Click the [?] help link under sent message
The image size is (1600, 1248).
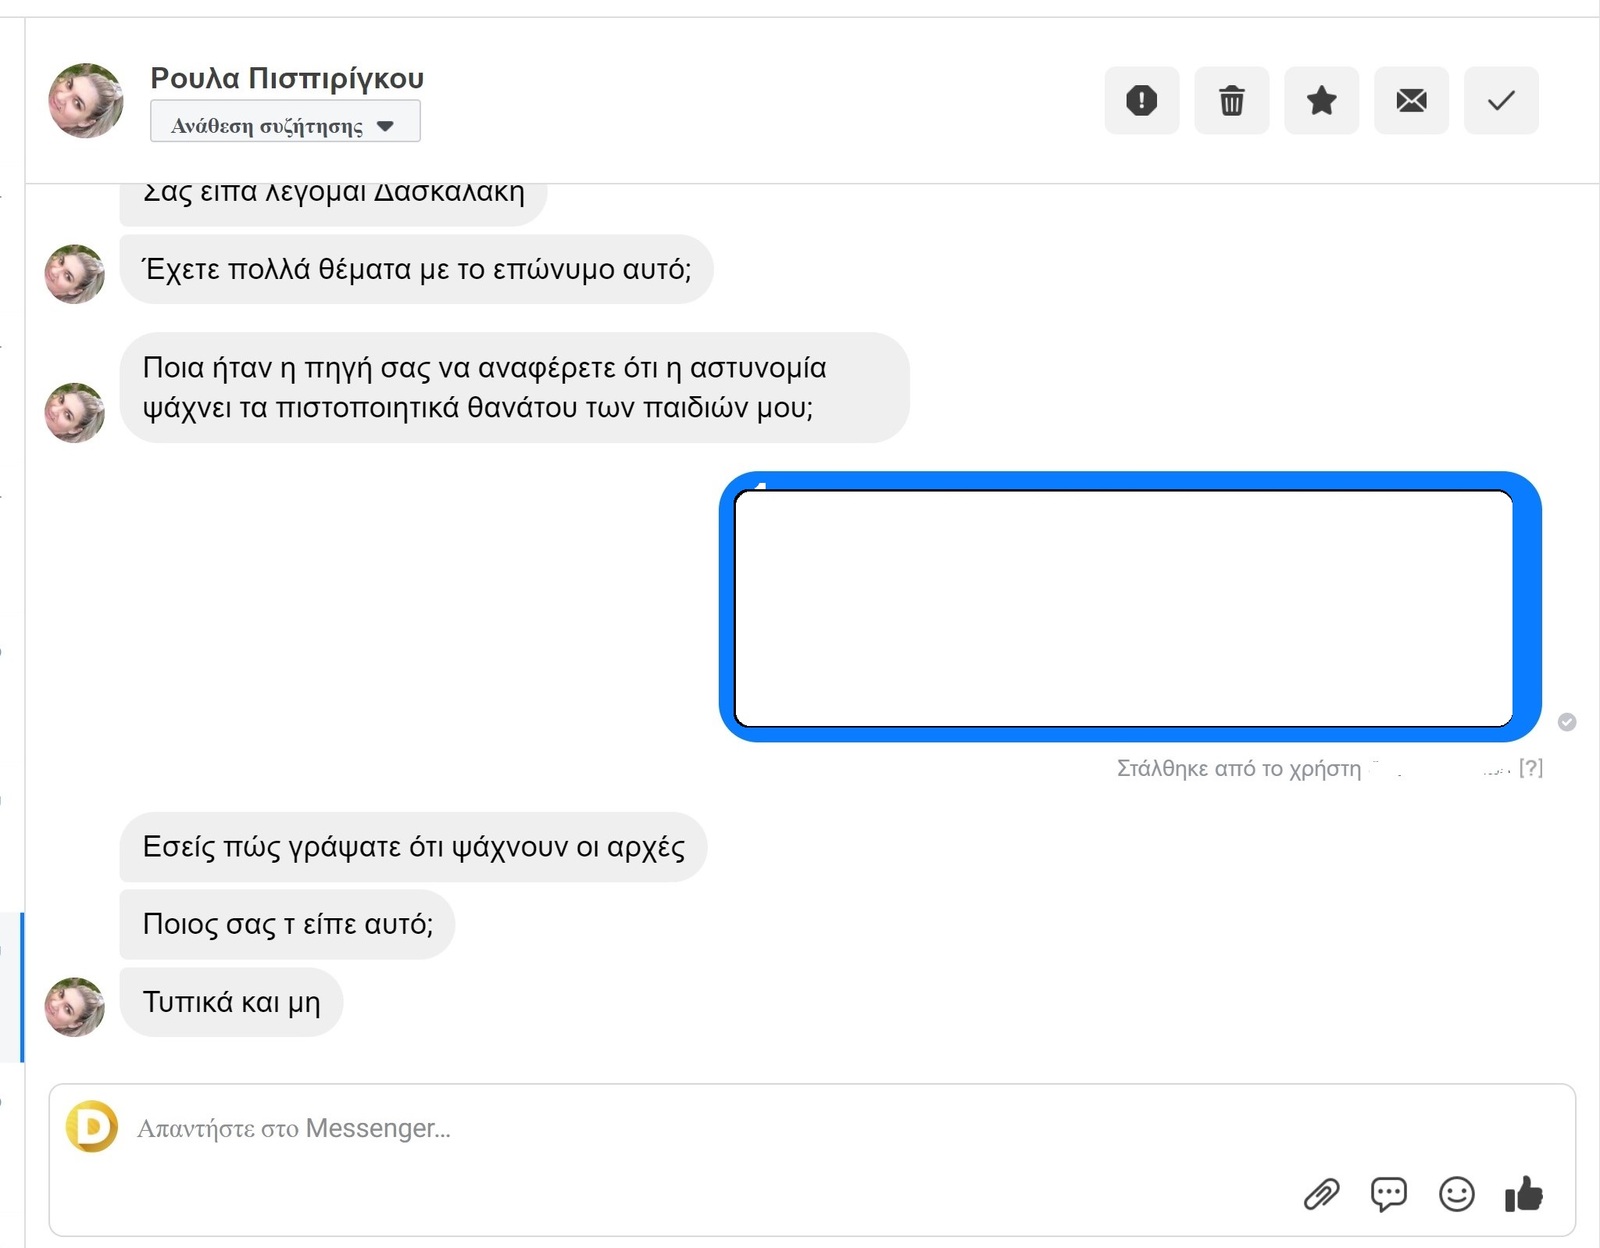coord(1530,768)
